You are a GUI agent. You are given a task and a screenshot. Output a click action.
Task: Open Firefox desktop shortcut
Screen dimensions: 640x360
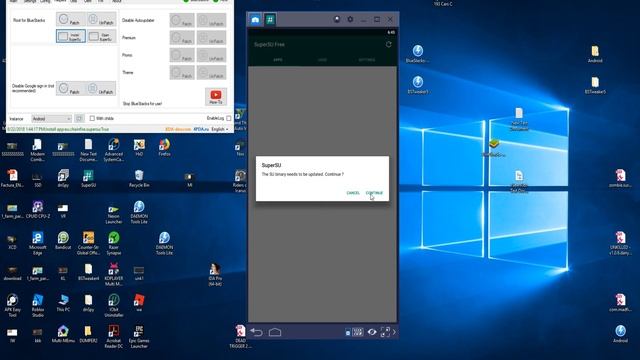click(x=164, y=147)
